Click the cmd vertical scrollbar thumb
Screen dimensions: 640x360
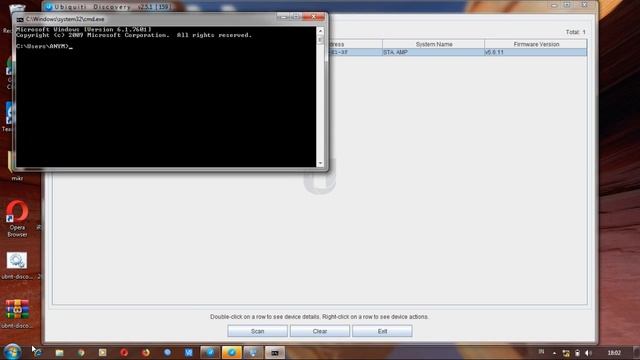[320, 40]
